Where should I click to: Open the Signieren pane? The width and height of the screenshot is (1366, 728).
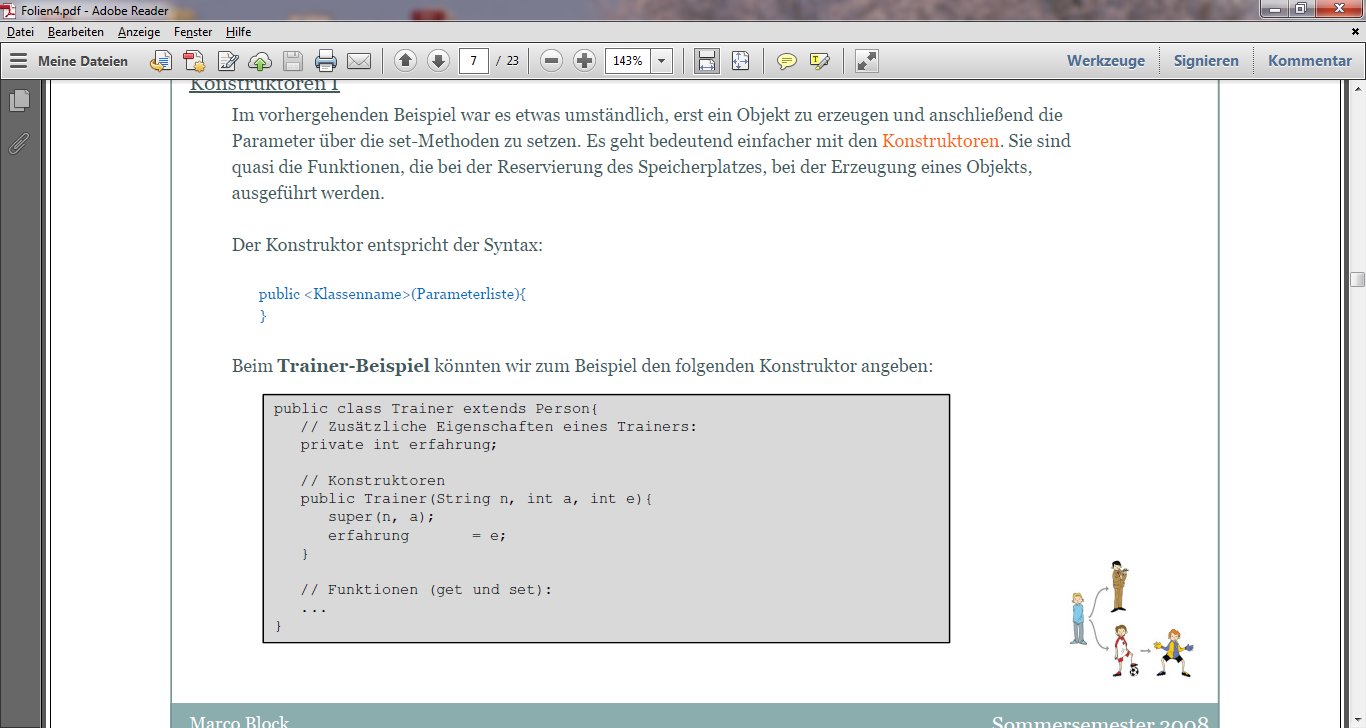click(x=1206, y=61)
